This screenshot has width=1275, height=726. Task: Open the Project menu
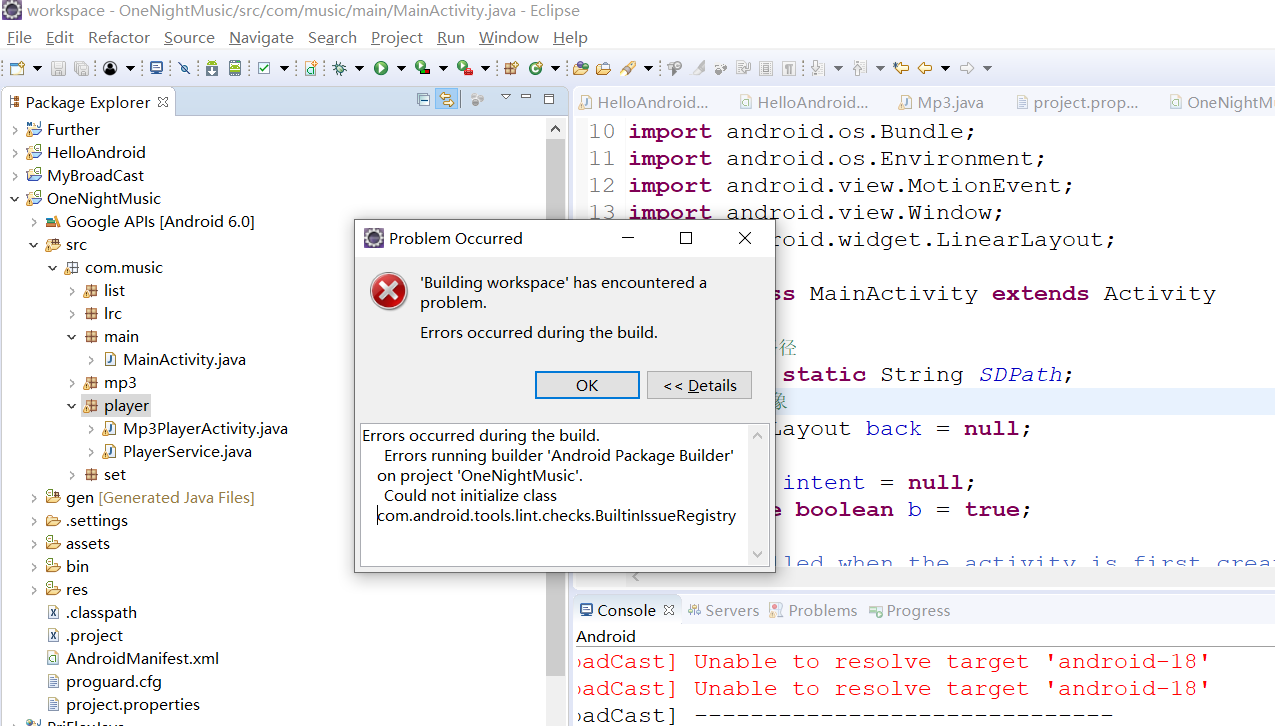(x=397, y=37)
